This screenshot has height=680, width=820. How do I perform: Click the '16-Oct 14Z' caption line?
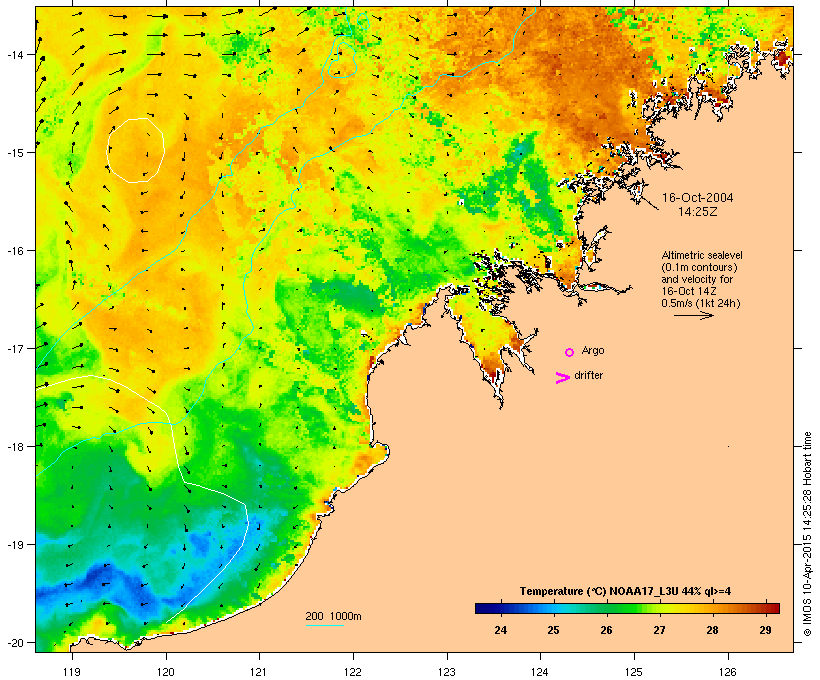[689, 291]
